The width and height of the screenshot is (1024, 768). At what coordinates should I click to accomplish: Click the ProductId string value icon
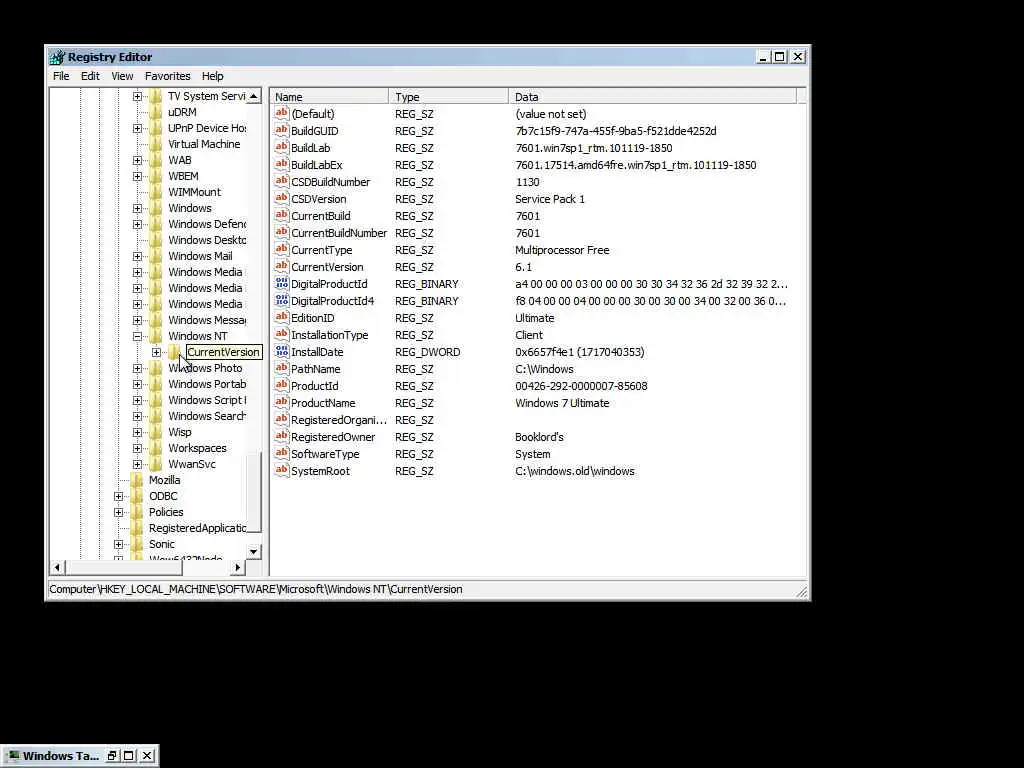click(281, 385)
